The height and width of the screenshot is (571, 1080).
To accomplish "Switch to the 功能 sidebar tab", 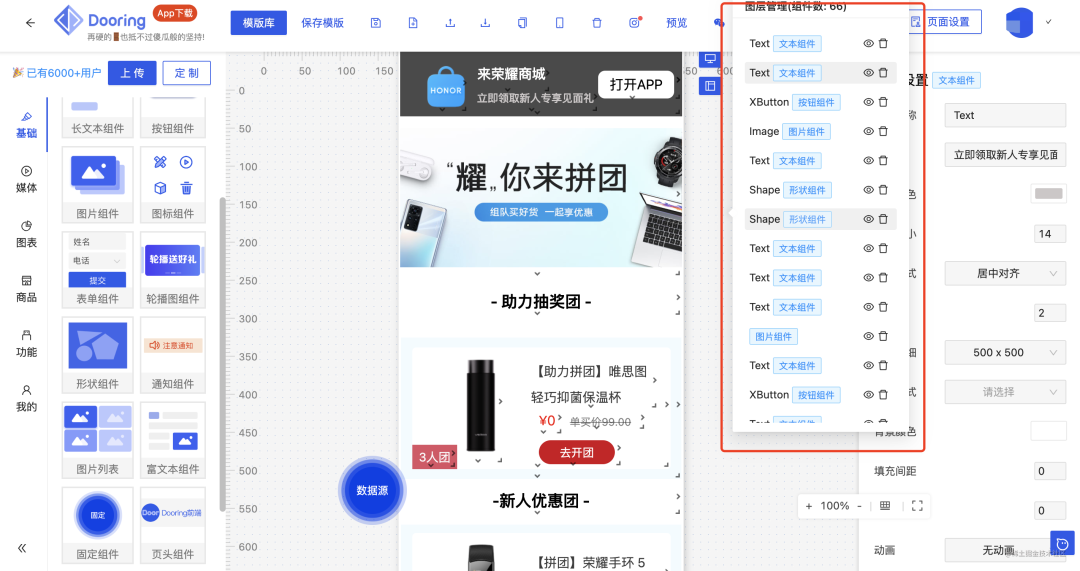I will point(26,344).
